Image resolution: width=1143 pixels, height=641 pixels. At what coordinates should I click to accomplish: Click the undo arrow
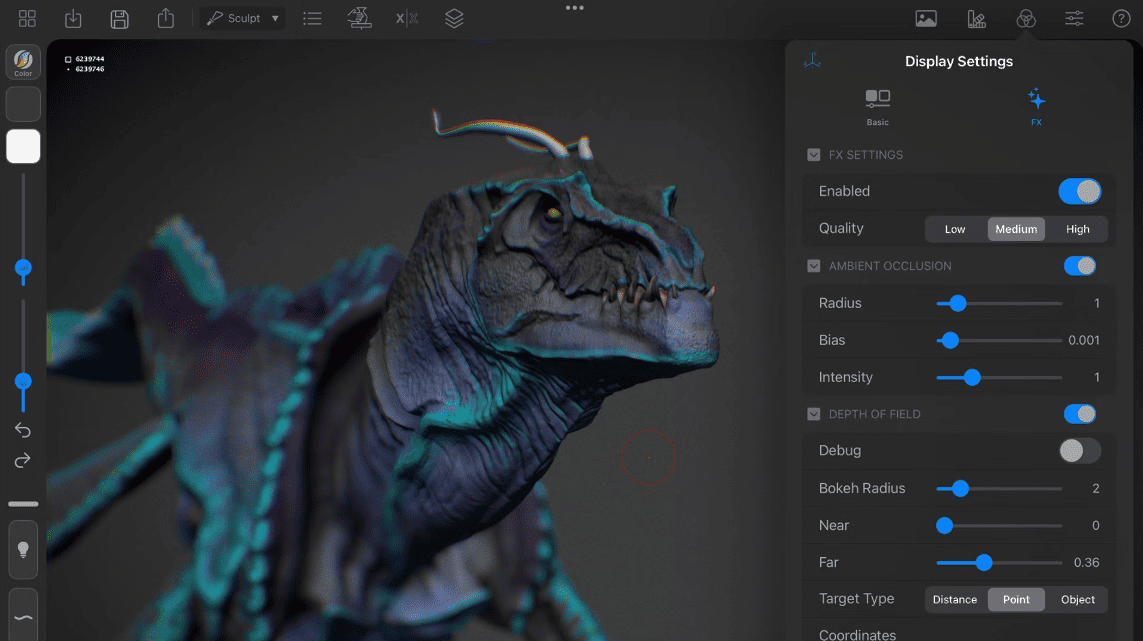pyautogui.click(x=23, y=430)
